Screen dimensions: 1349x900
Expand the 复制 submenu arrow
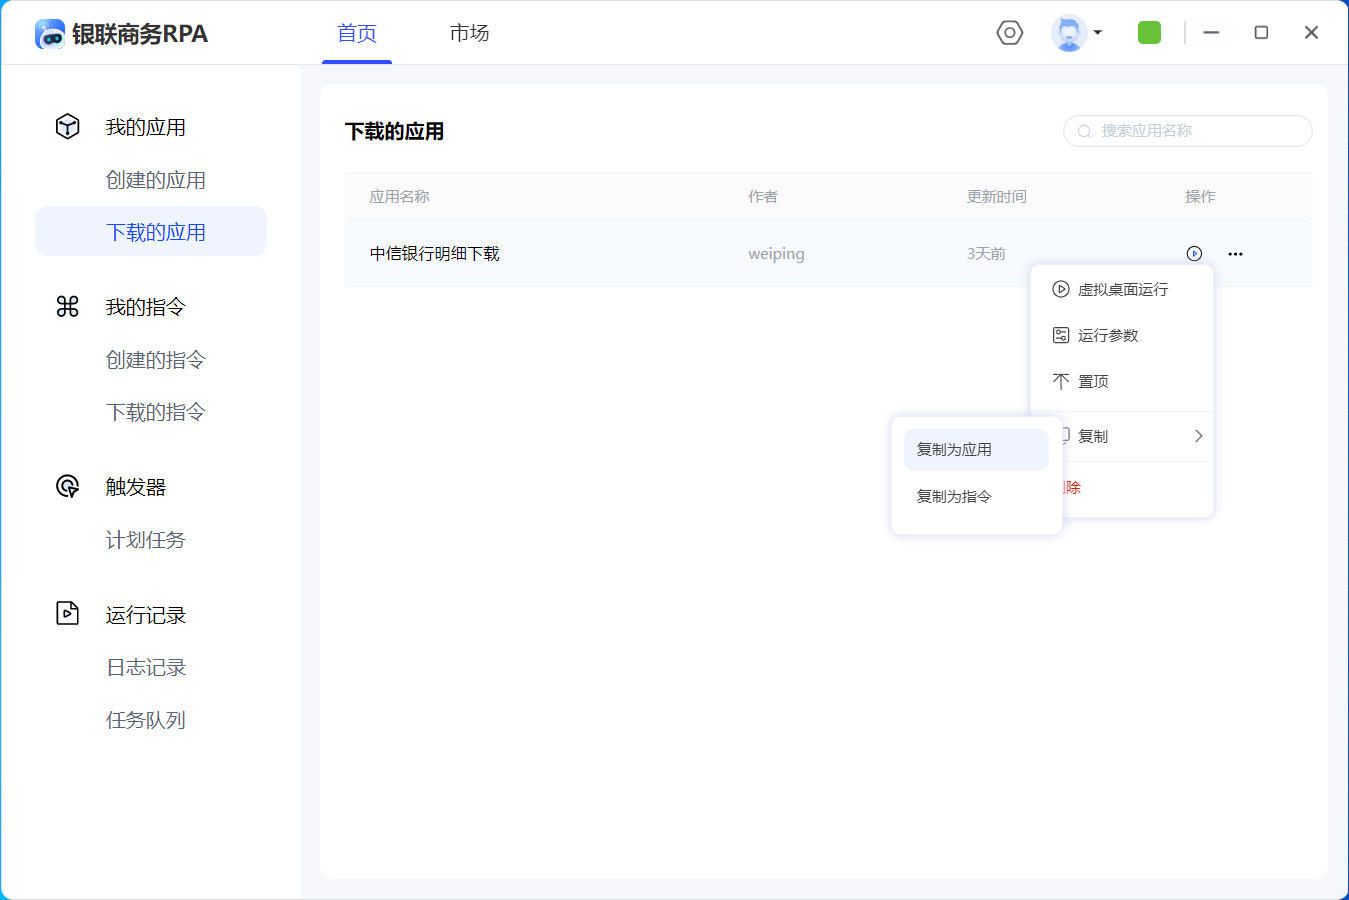pos(1198,436)
